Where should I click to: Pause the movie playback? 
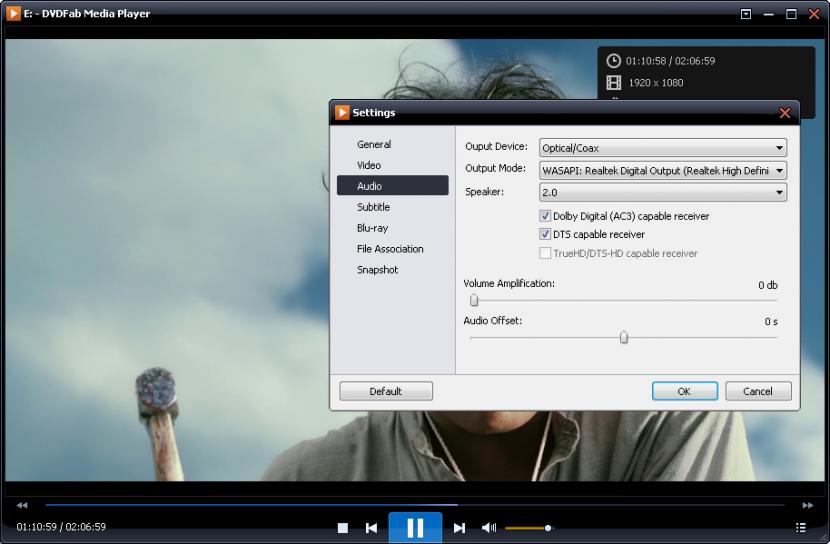(x=415, y=527)
